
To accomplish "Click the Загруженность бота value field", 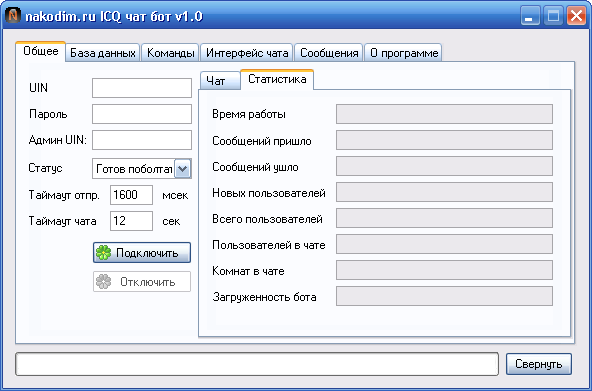I will coord(444,296).
